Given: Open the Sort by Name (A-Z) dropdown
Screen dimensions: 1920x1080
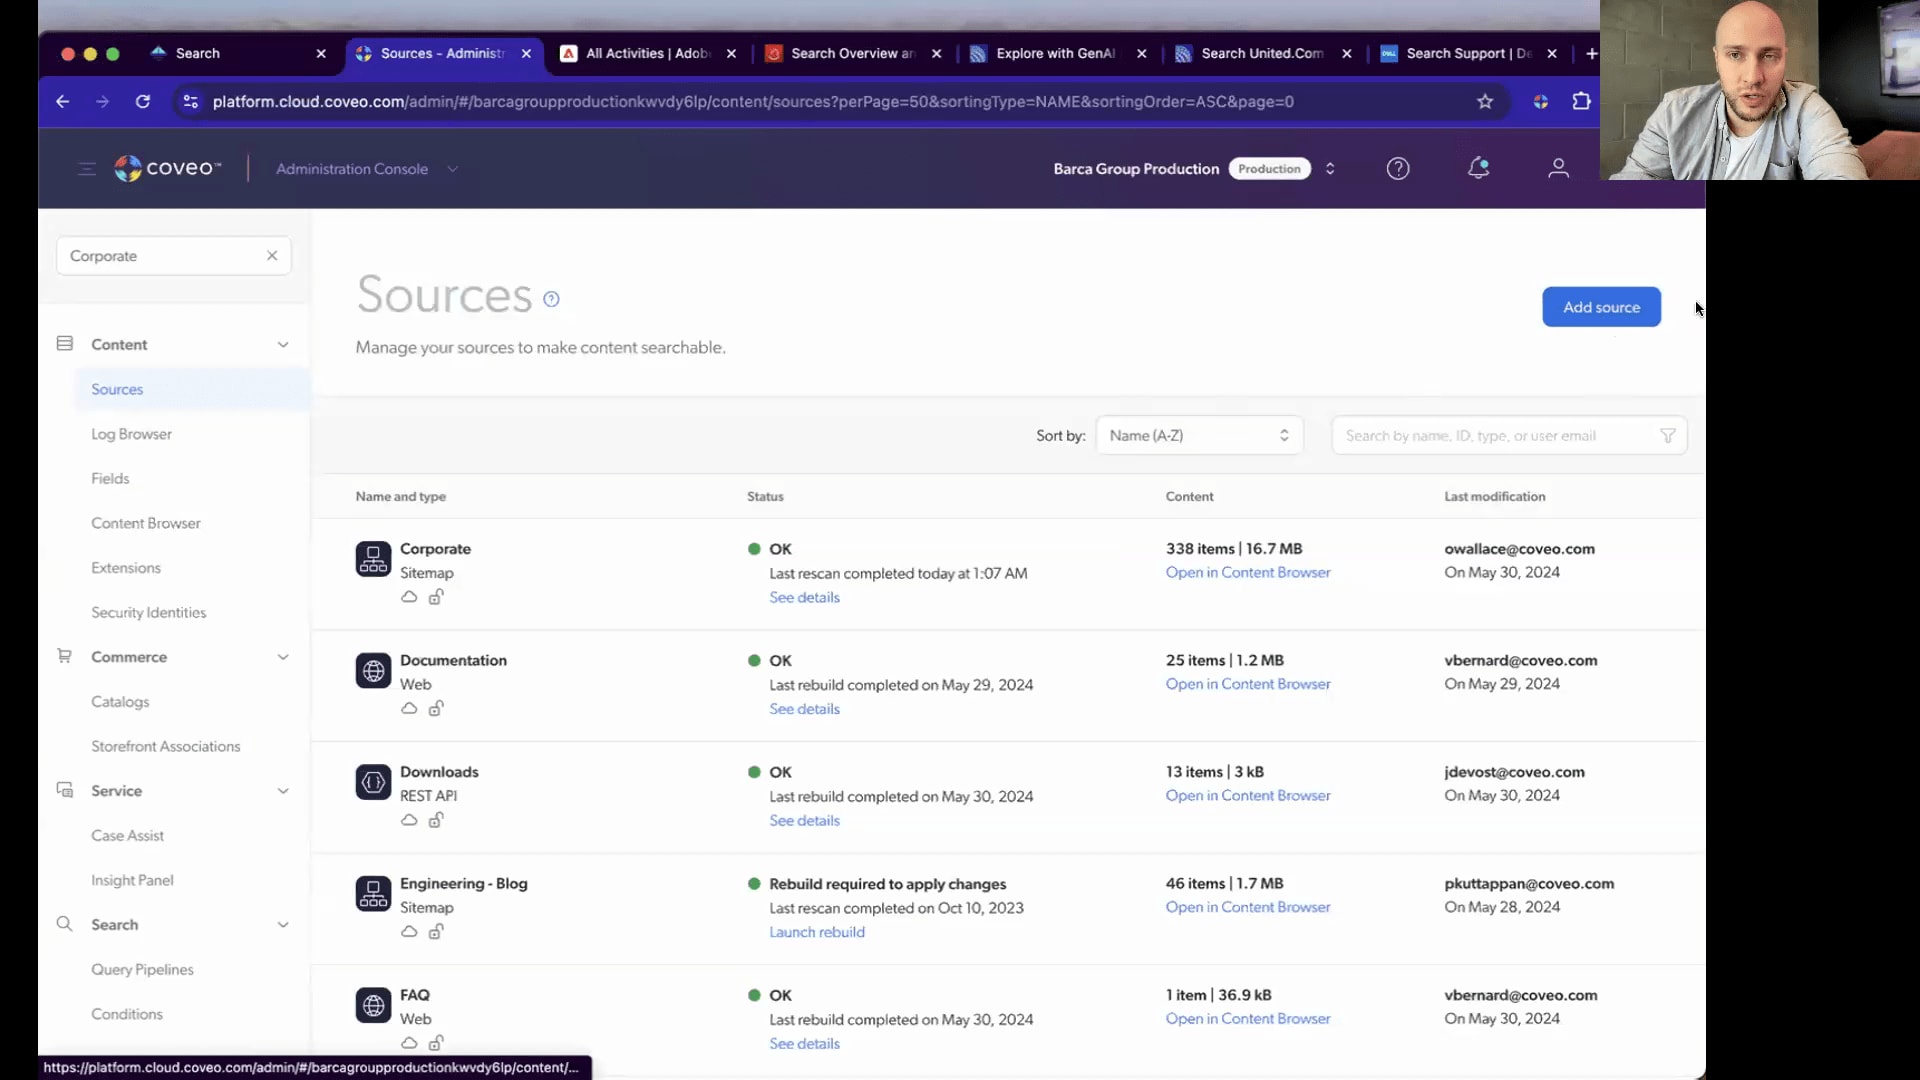Looking at the screenshot, I should [1199, 436].
